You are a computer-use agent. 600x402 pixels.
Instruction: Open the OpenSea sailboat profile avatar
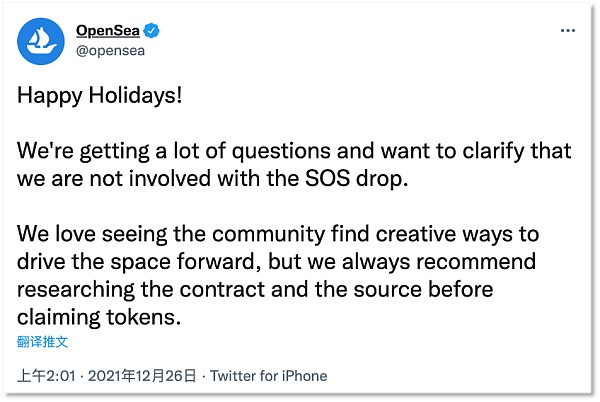coord(41,41)
